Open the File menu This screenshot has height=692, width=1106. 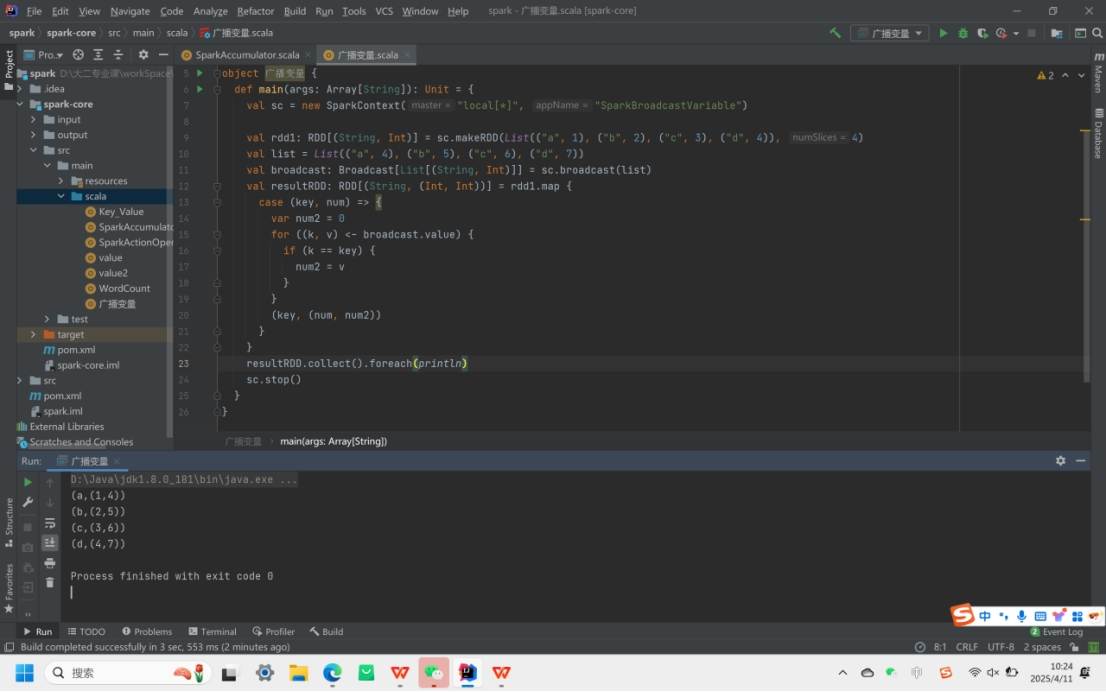point(34,11)
